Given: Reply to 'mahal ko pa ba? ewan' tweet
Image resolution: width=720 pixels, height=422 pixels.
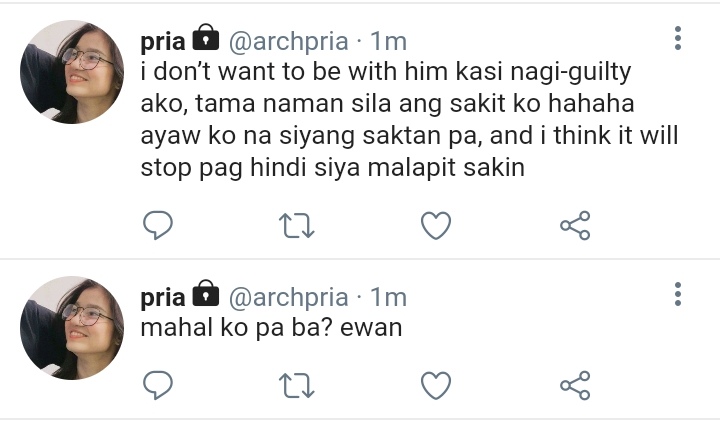Looking at the screenshot, I should tap(158, 385).
